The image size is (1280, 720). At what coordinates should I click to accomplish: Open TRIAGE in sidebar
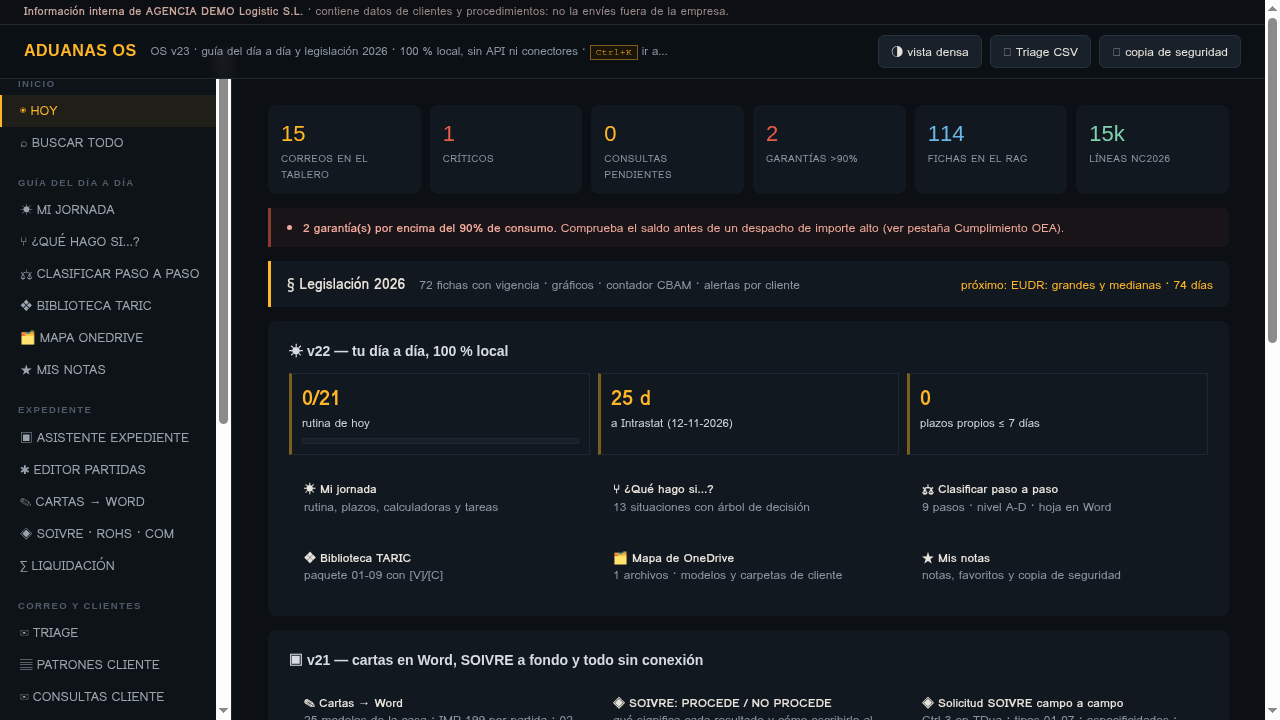pos(108,633)
